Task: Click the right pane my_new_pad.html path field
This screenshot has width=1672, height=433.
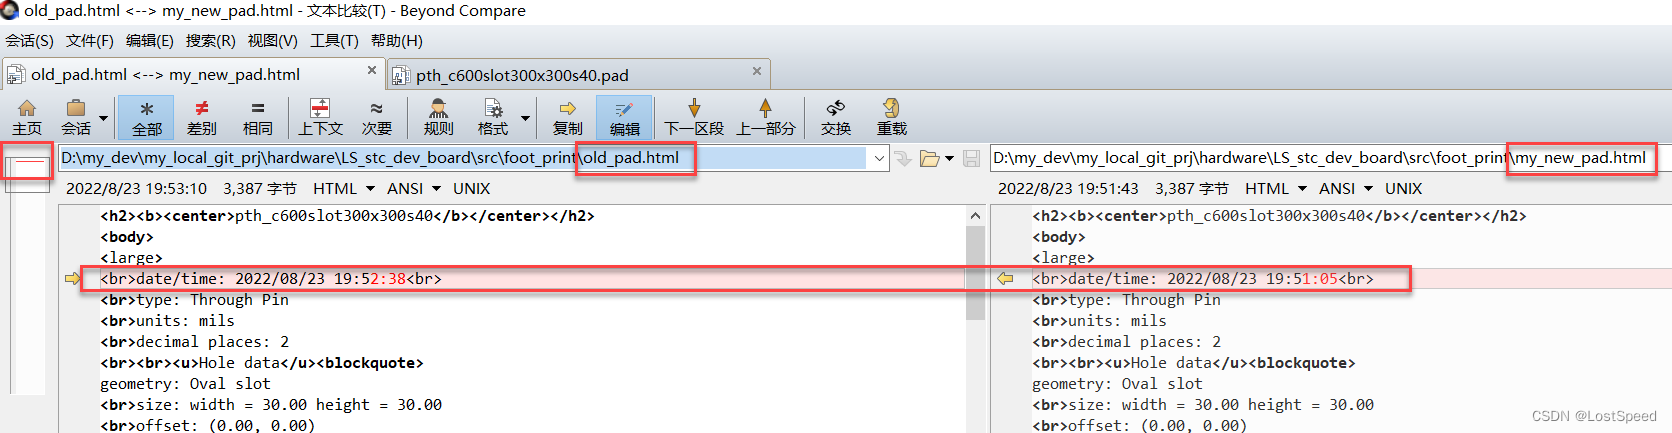Action: pos(1320,158)
